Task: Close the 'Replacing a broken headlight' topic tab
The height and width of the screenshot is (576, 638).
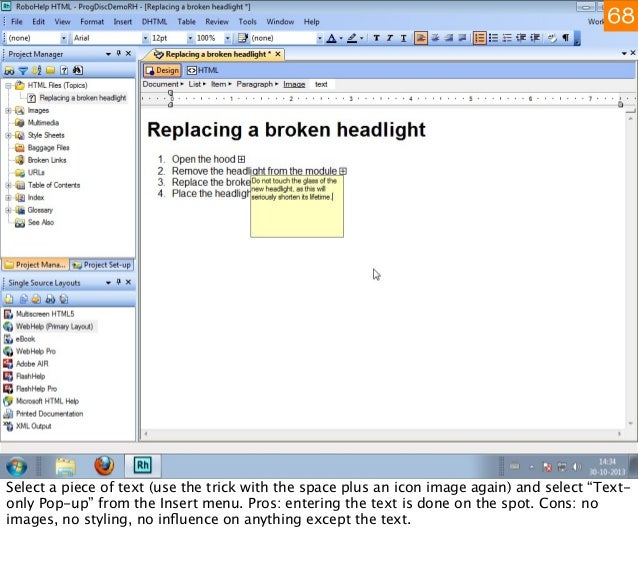Action: click(278, 54)
